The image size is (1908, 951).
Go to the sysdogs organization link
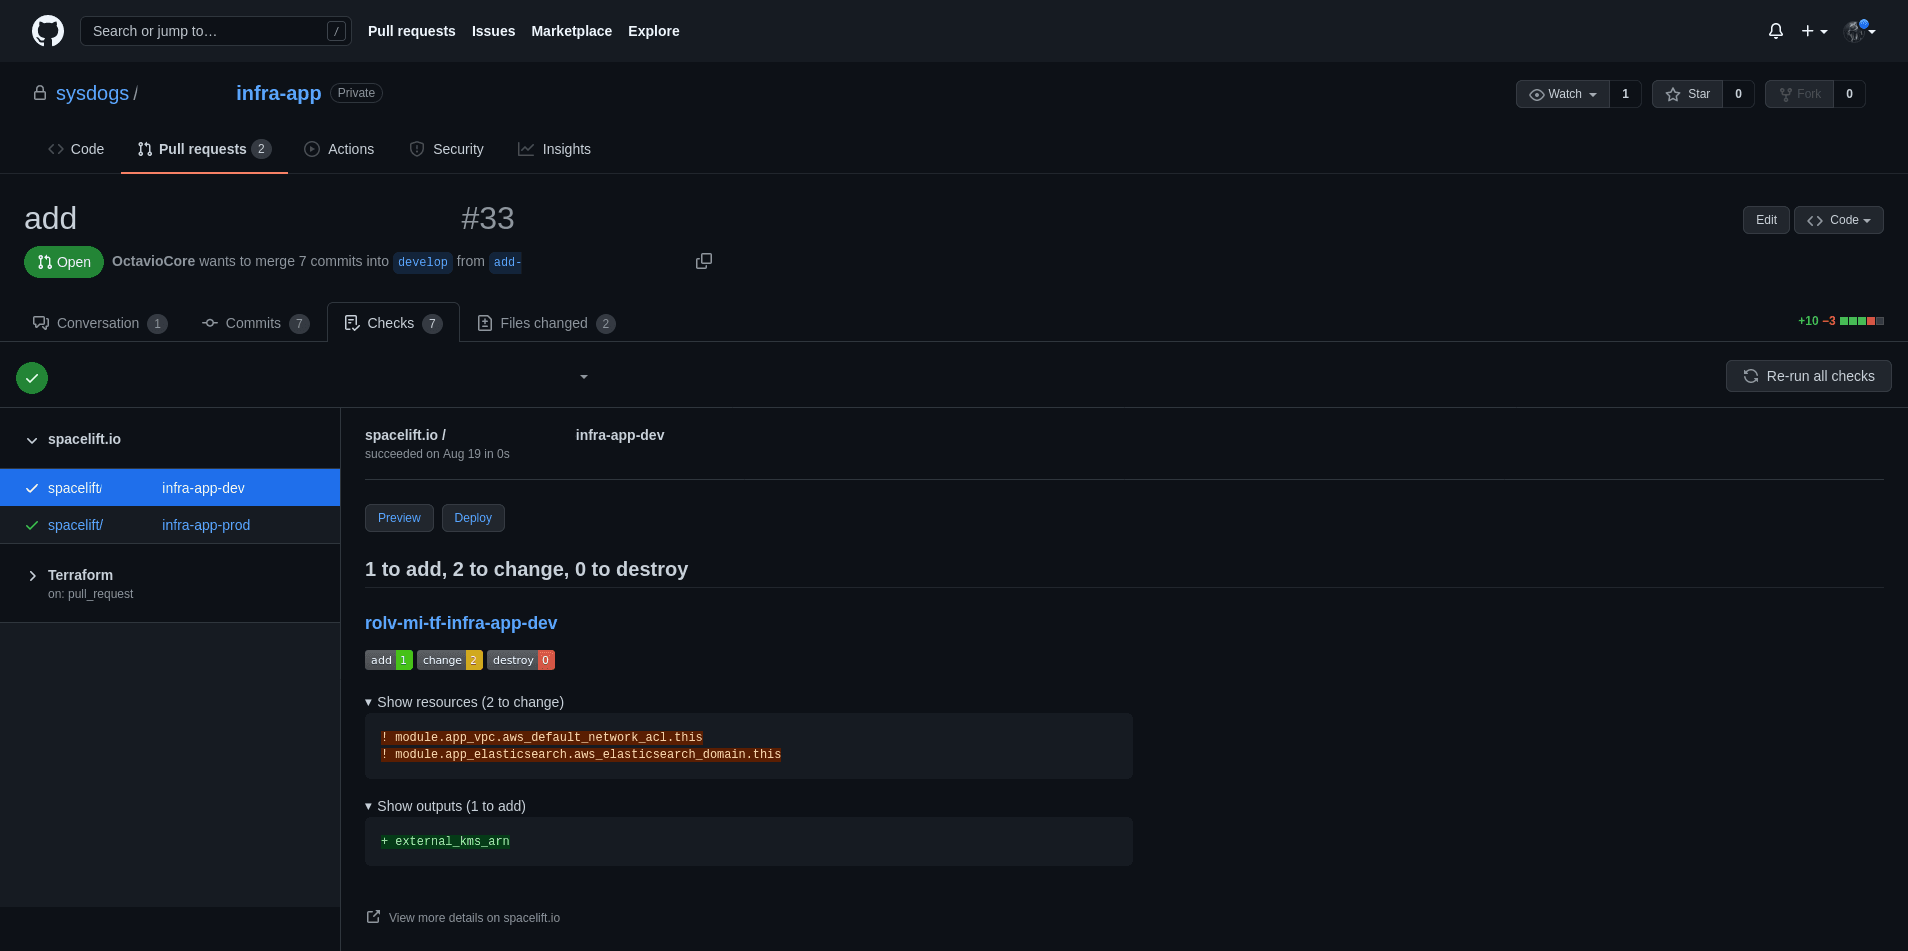(x=92, y=93)
